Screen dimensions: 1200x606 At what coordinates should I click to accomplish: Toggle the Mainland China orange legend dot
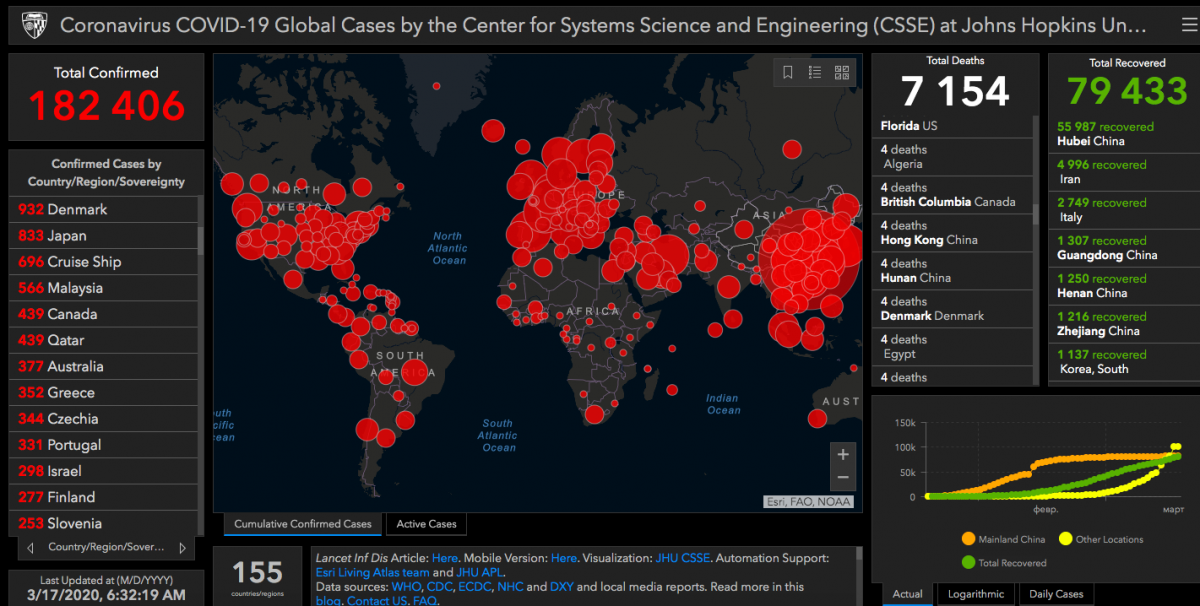click(x=968, y=539)
